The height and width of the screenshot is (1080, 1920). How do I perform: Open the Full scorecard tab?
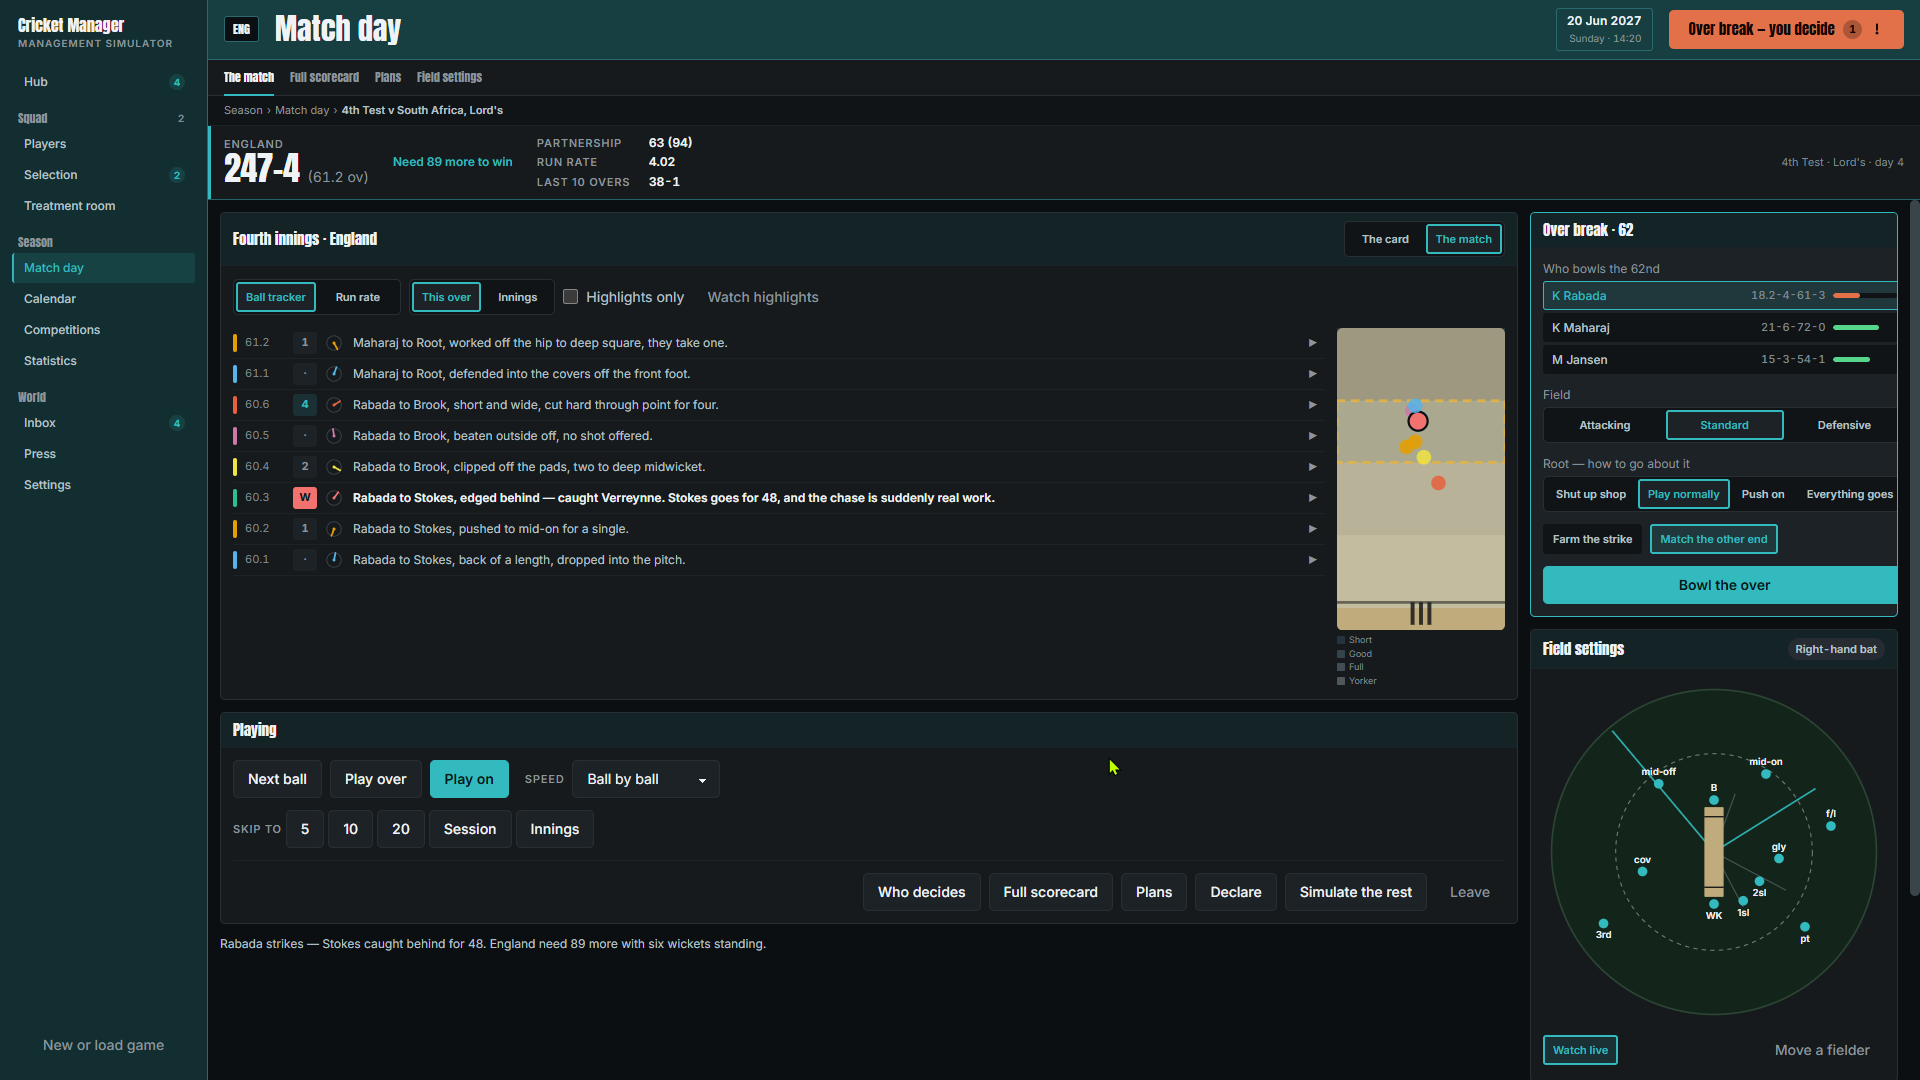(324, 77)
